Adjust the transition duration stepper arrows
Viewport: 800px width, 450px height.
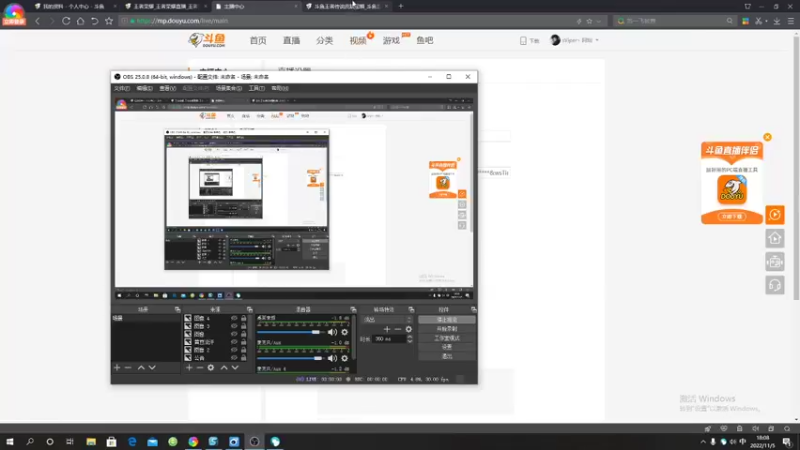click(x=410, y=339)
